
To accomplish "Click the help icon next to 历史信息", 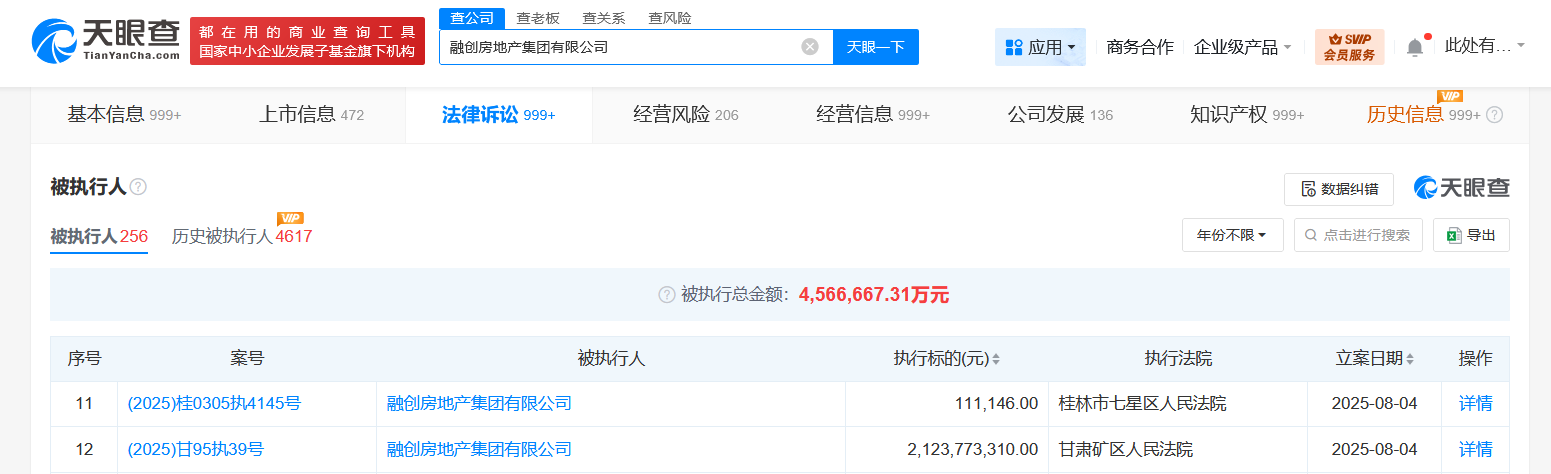I will [x=1494, y=115].
